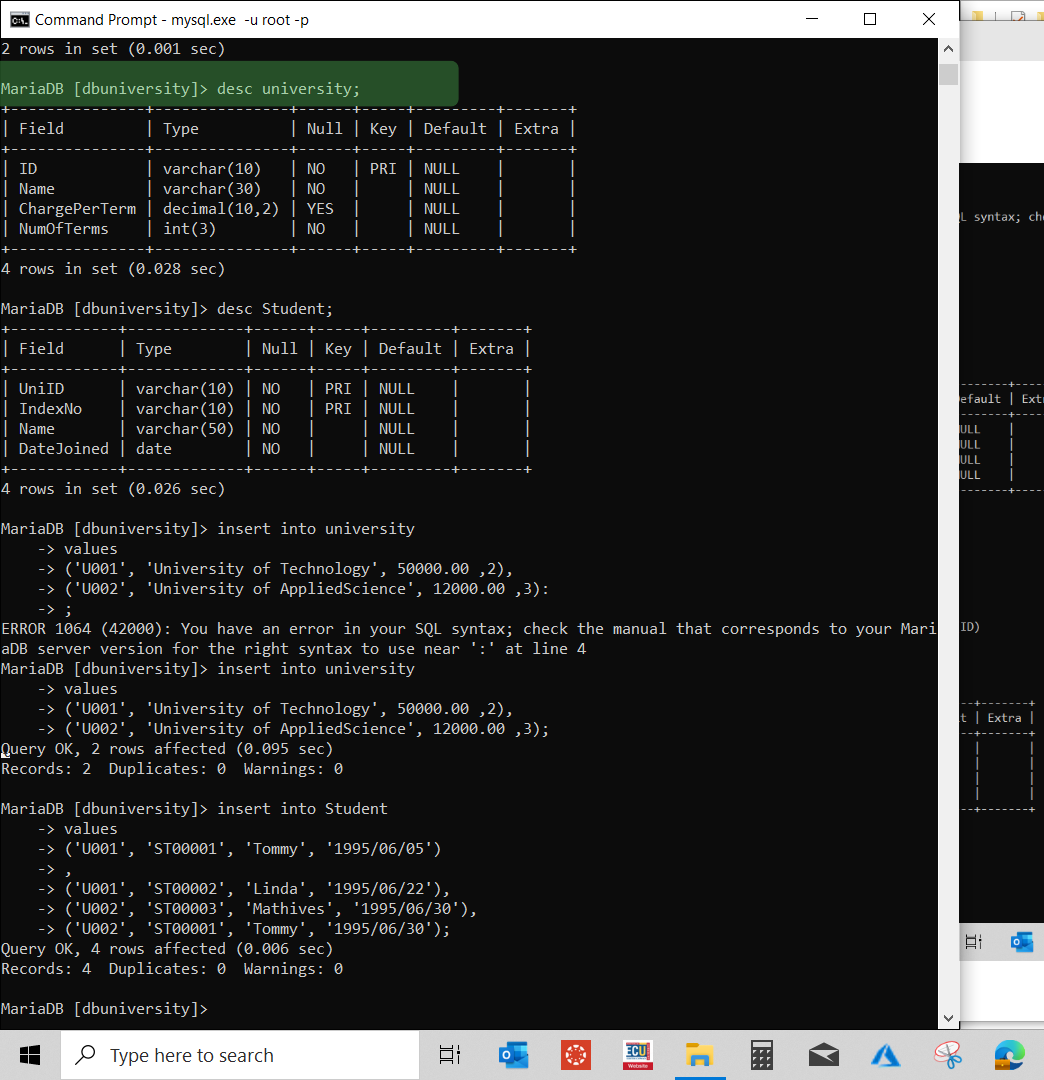
Task: Open Microsoft Azure from the taskbar
Action: (x=885, y=1055)
